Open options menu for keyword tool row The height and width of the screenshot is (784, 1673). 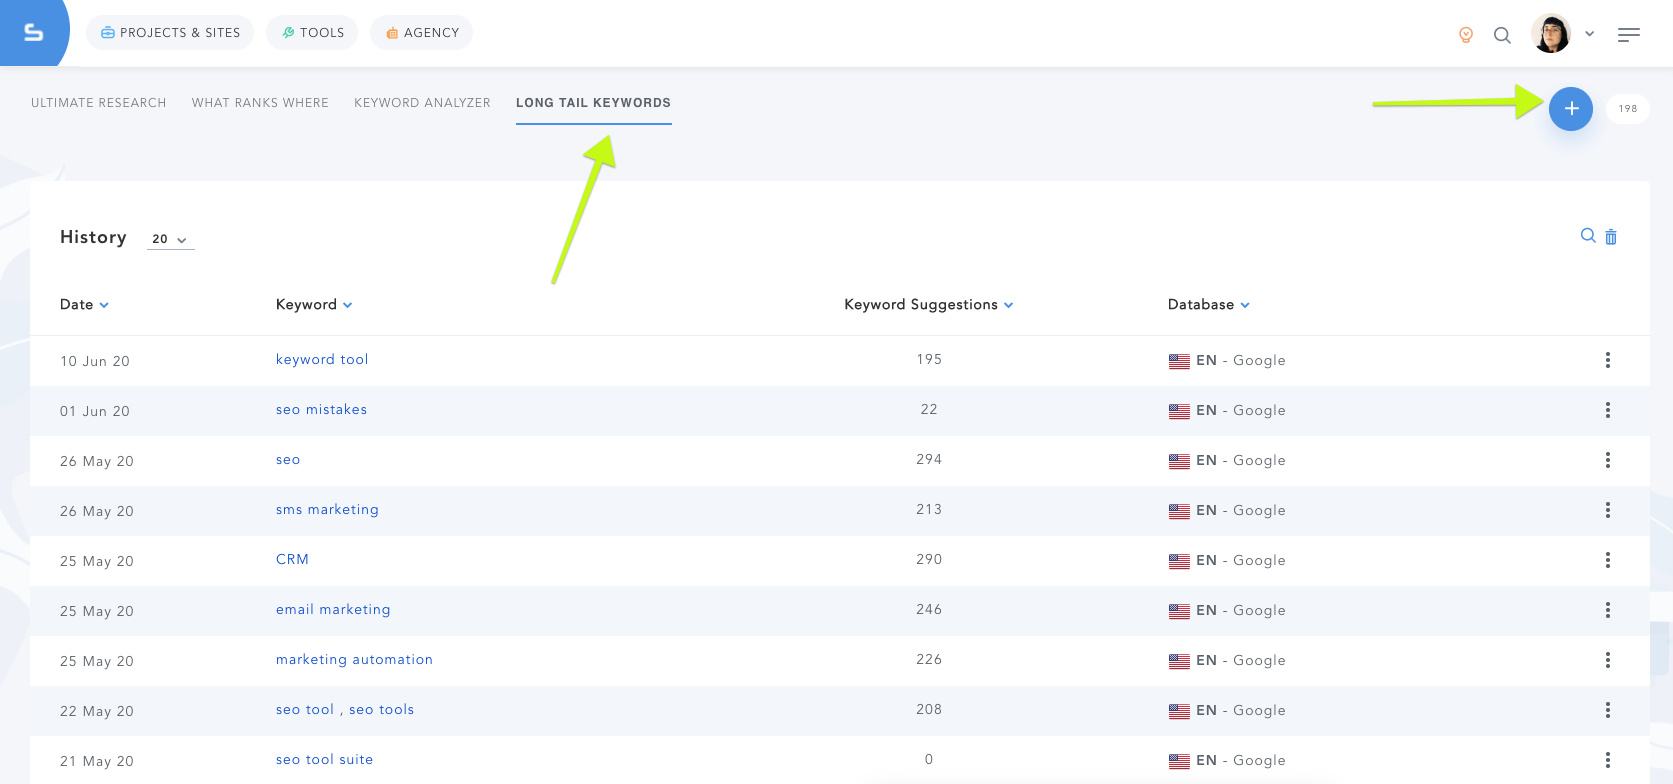click(1608, 360)
